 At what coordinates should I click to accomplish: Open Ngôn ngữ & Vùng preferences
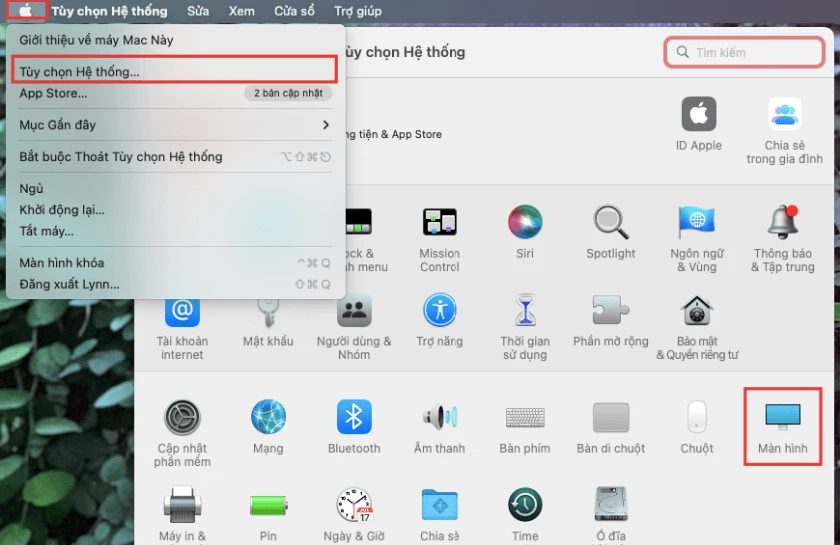click(696, 239)
